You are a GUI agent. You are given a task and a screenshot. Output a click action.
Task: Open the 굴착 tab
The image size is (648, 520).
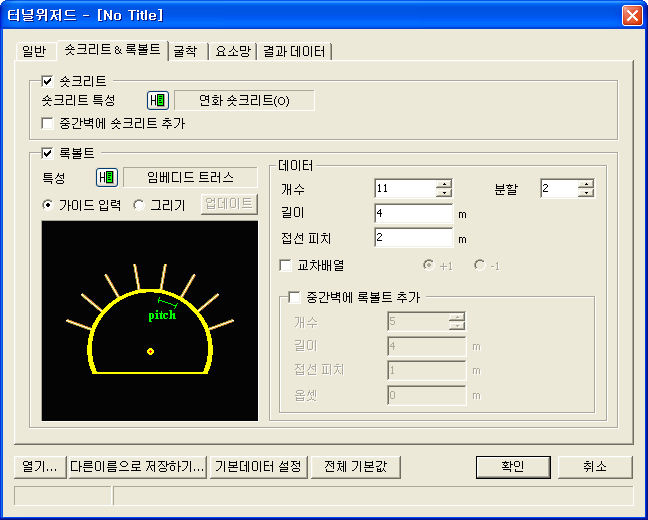185,51
